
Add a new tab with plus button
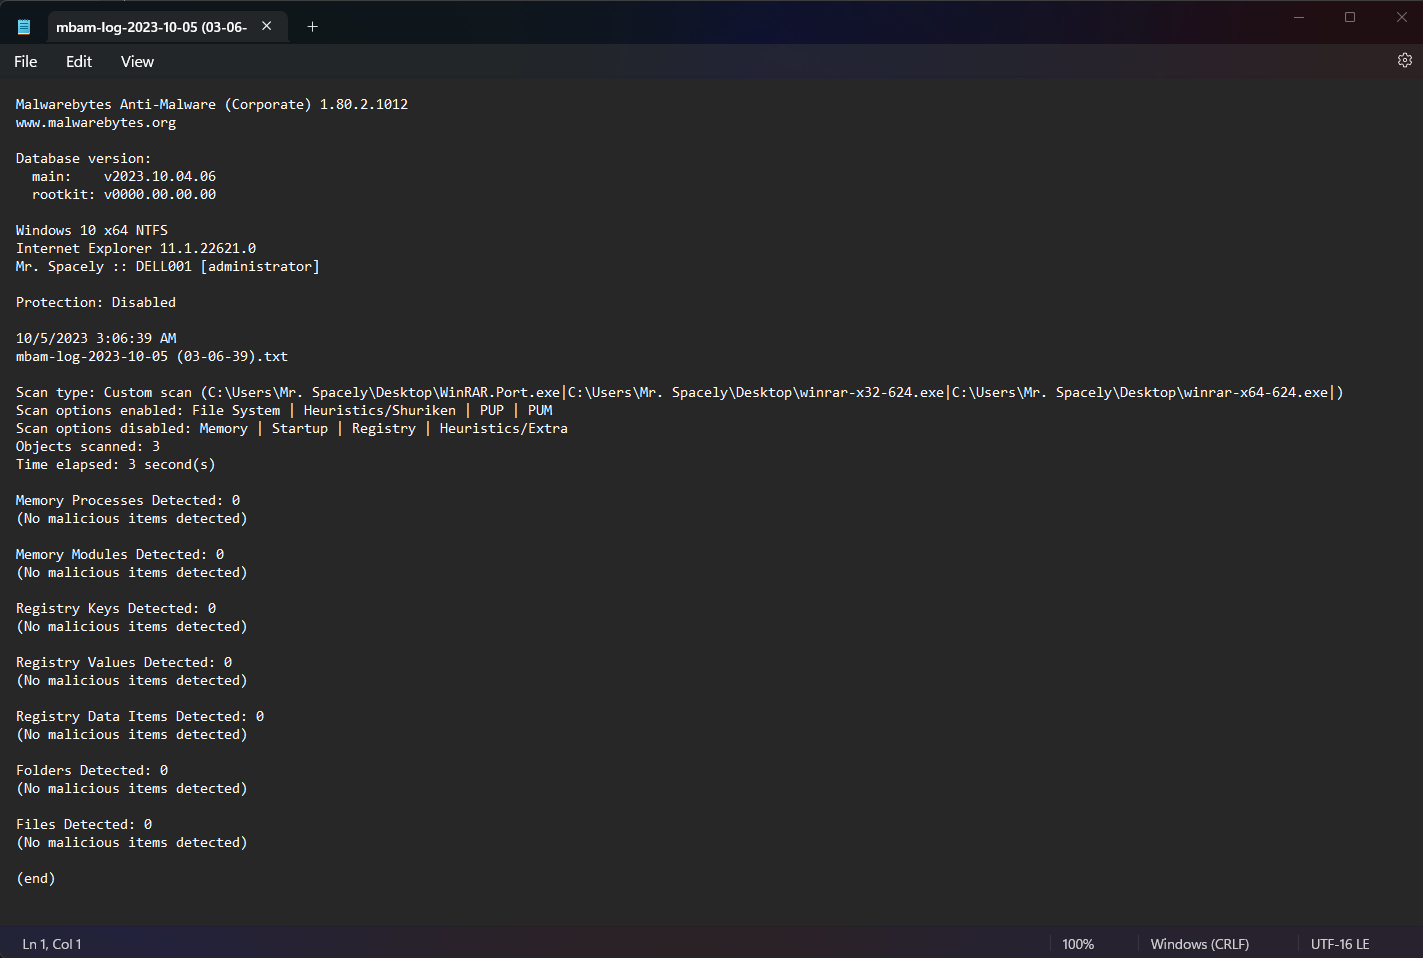pos(312,27)
